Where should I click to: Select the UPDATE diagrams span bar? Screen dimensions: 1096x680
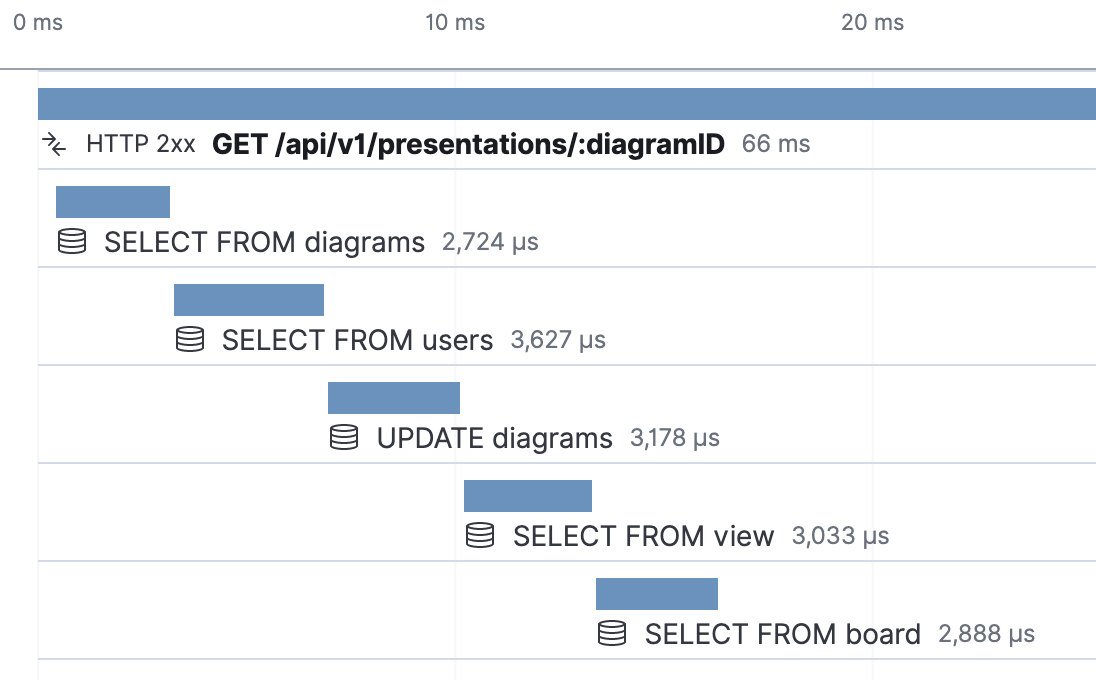tap(394, 398)
